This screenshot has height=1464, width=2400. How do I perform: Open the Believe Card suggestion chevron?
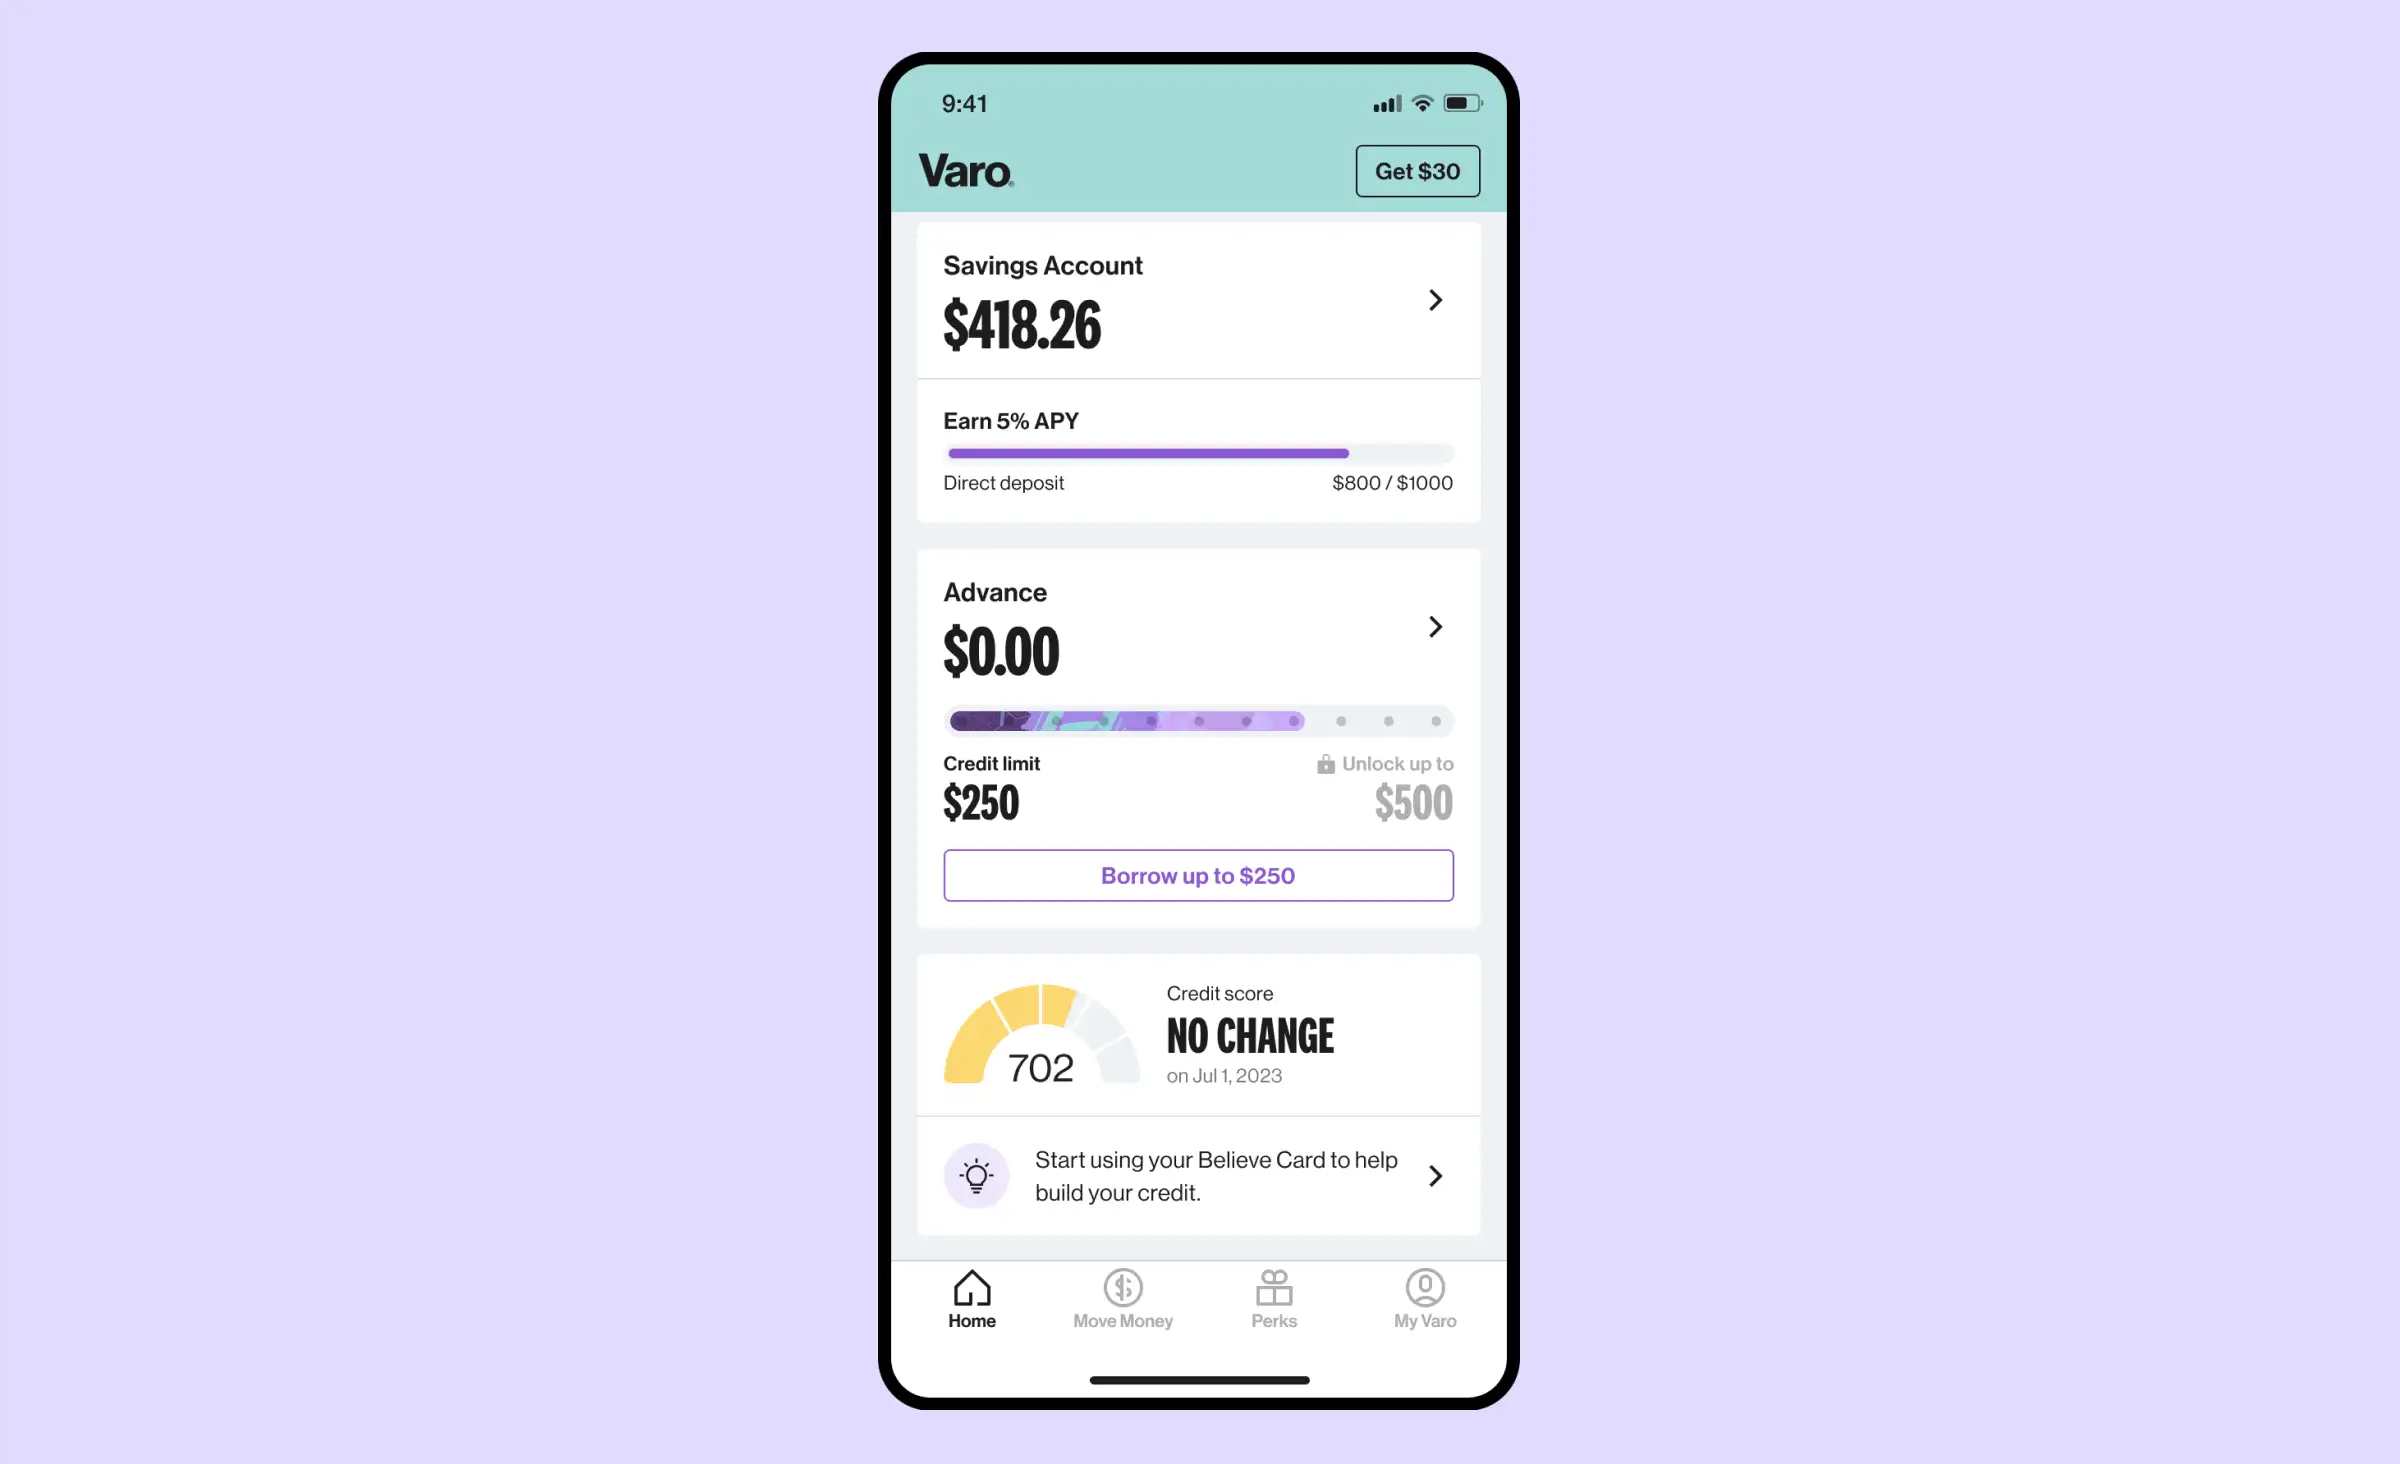tap(1437, 1176)
